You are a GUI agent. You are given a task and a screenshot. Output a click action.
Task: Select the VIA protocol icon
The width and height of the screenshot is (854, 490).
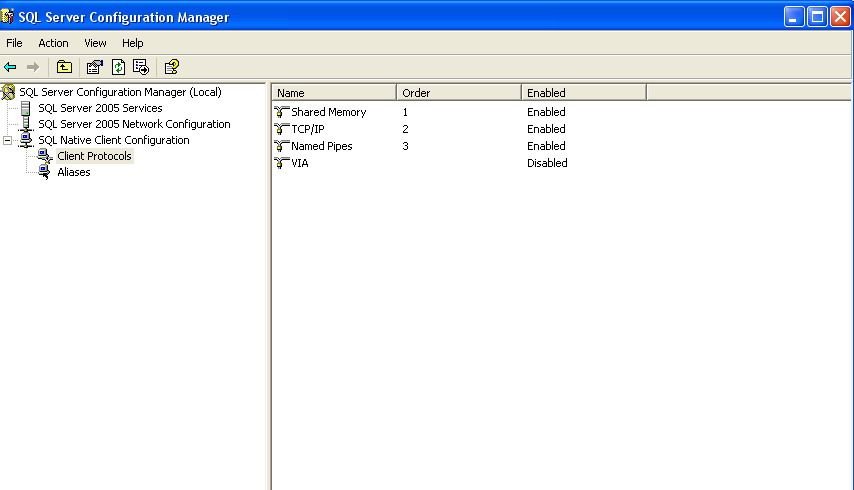pyautogui.click(x=281, y=163)
